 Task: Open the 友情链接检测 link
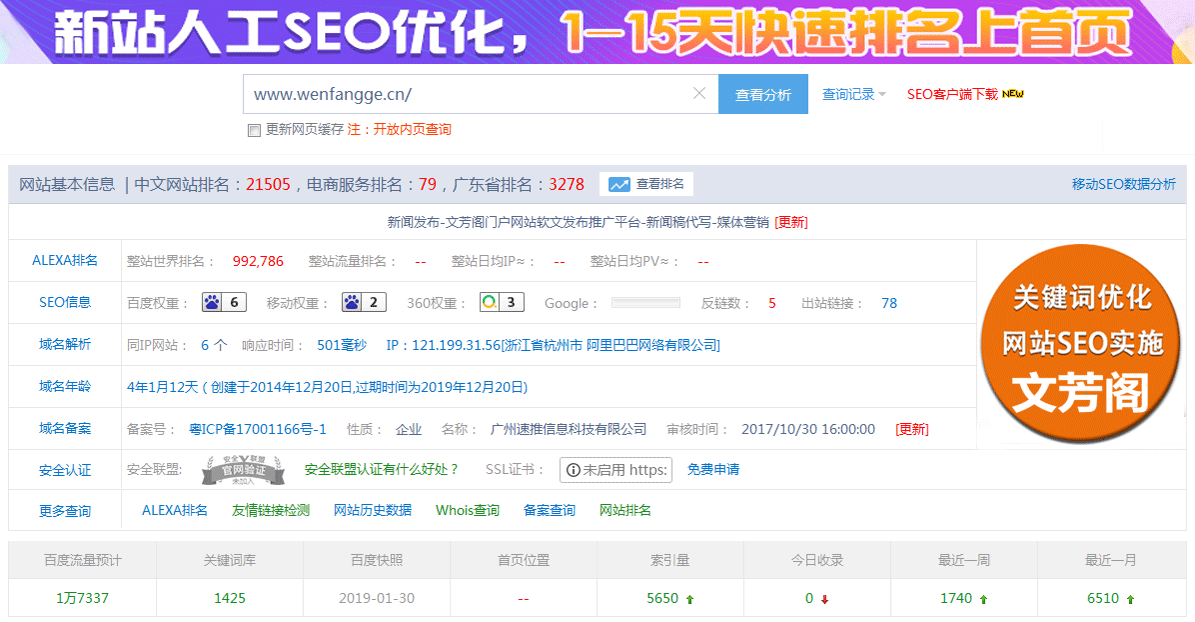tap(271, 511)
